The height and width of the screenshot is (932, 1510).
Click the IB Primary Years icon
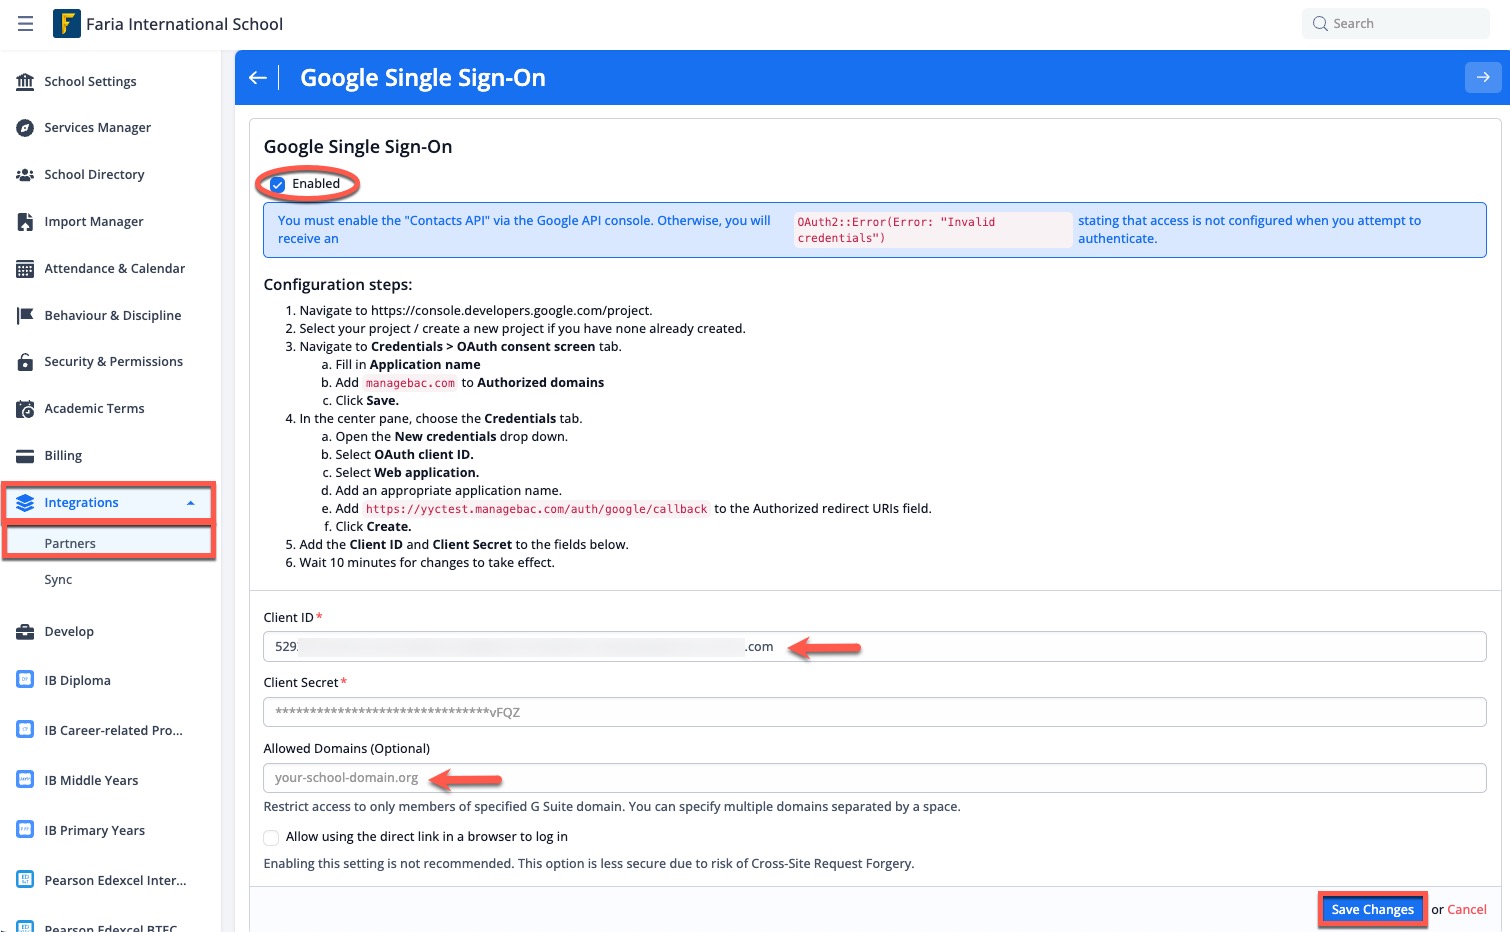click(25, 830)
